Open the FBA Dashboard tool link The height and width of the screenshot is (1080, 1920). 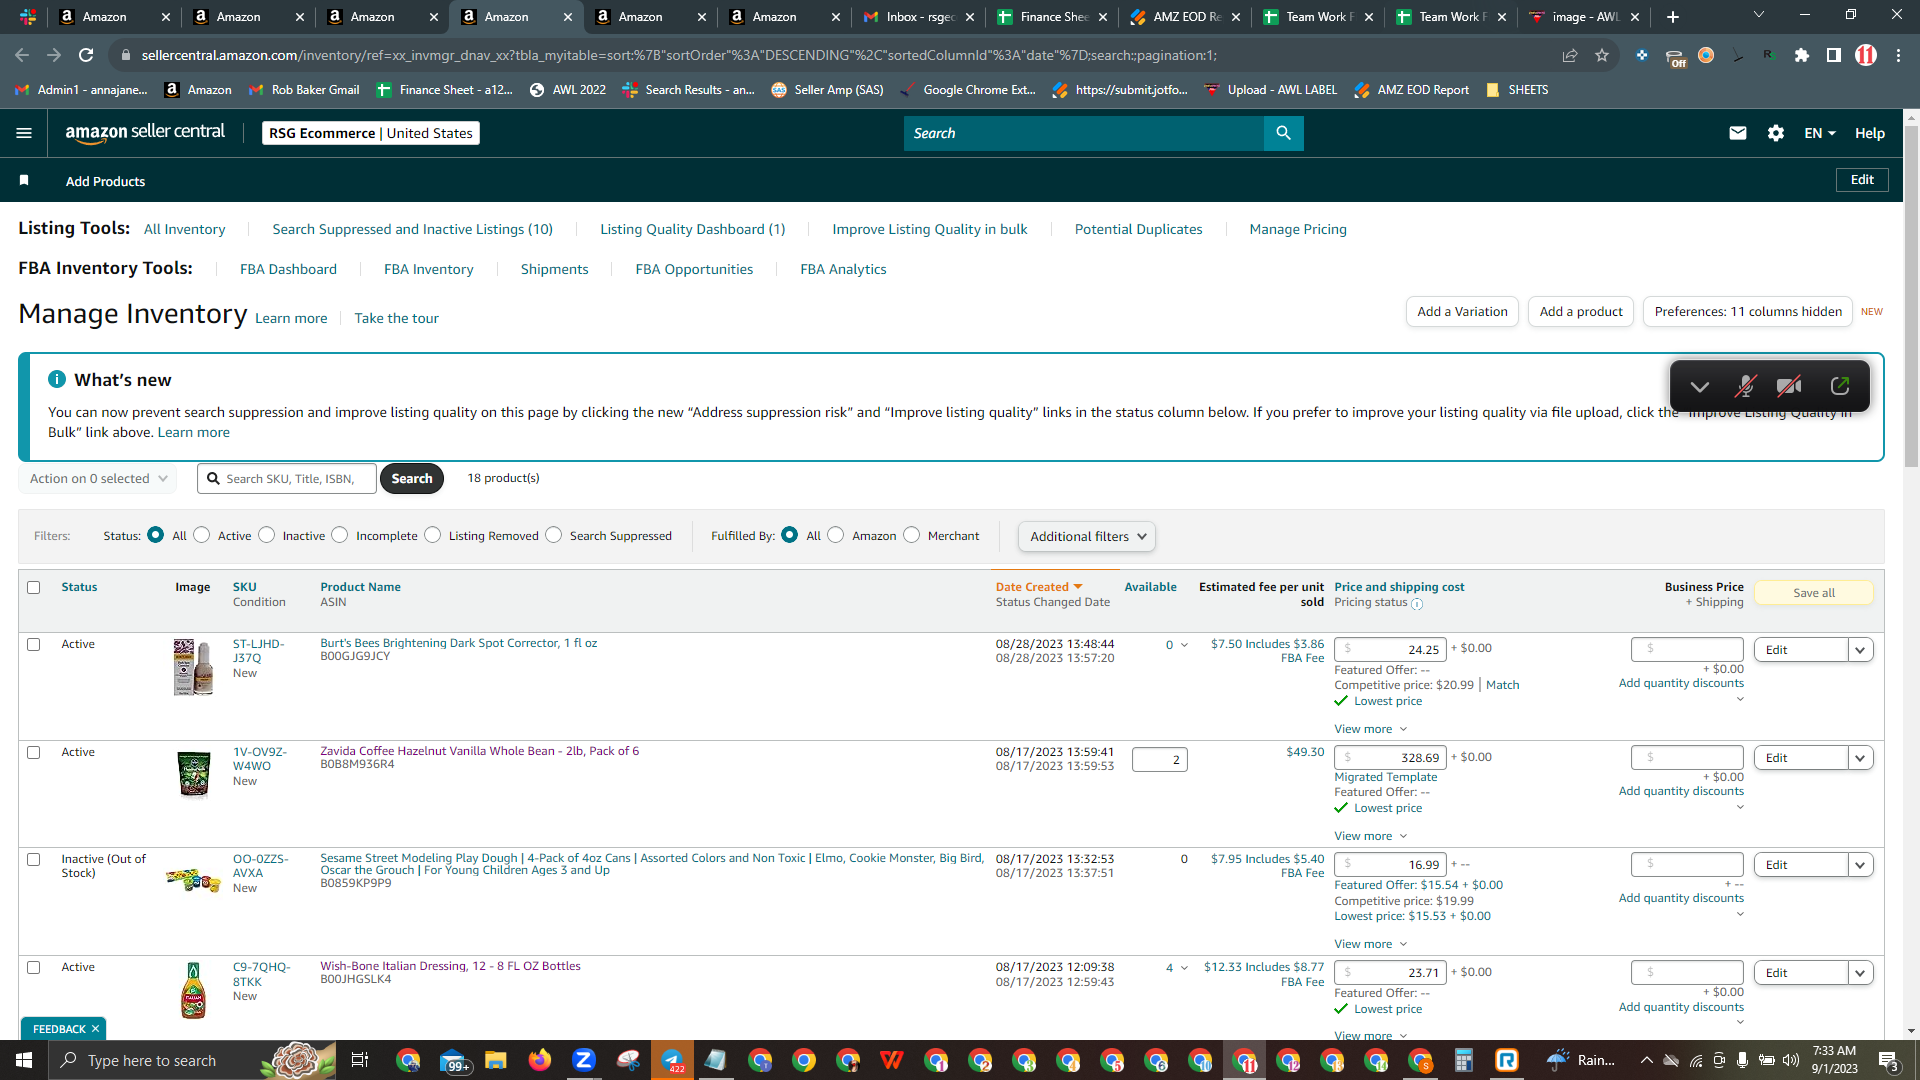coord(288,269)
